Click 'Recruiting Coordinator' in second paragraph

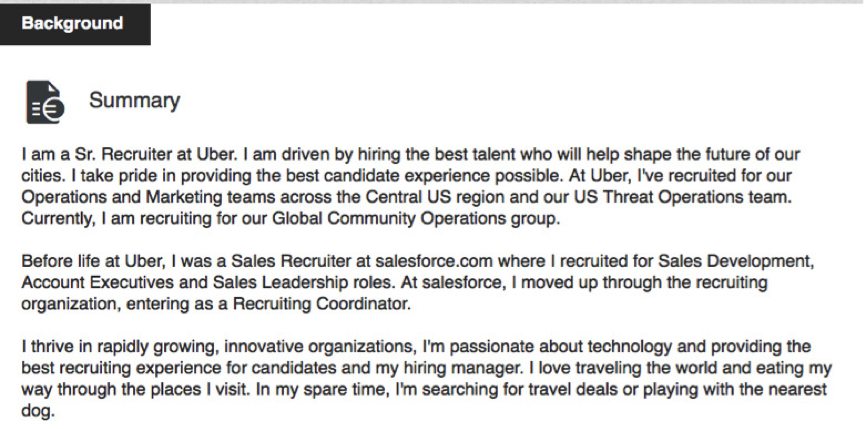(x=321, y=304)
